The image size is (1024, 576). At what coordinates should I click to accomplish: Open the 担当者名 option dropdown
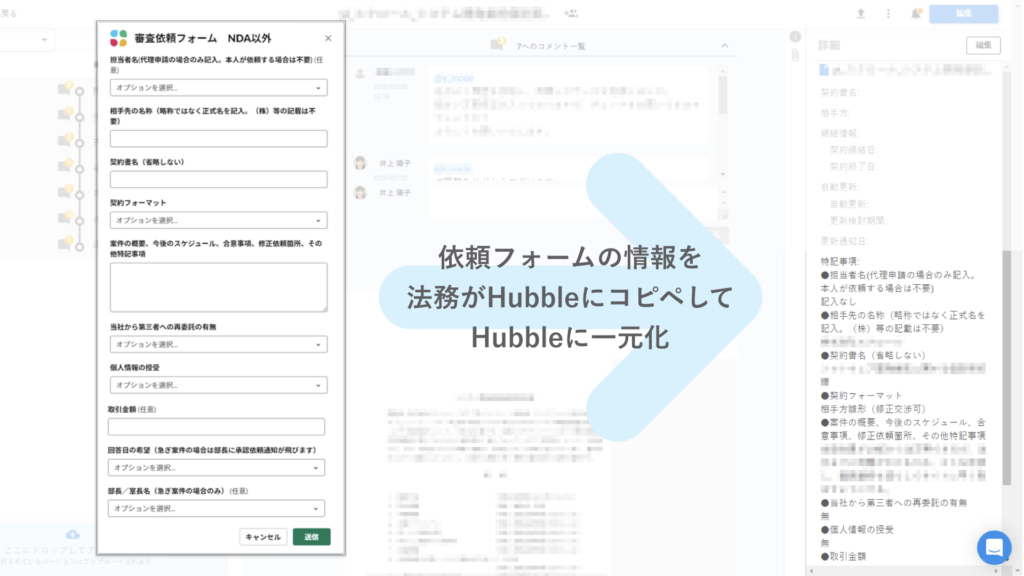pyautogui.click(x=218, y=88)
